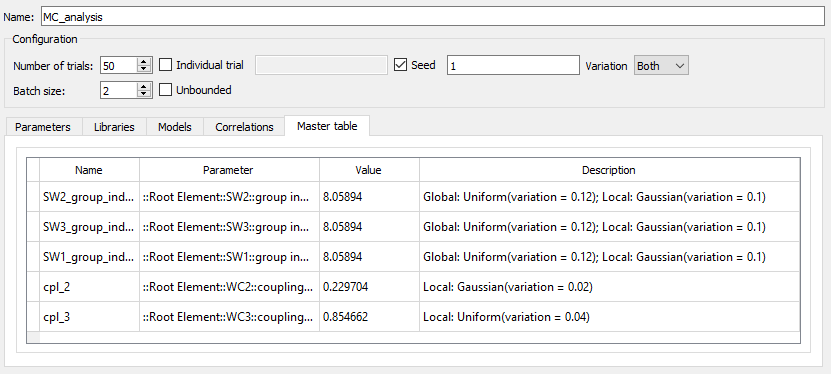The image size is (831, 374).
Task: Switch to the Libraries tab
Action: pyautogui.click(x=114, y=127)
